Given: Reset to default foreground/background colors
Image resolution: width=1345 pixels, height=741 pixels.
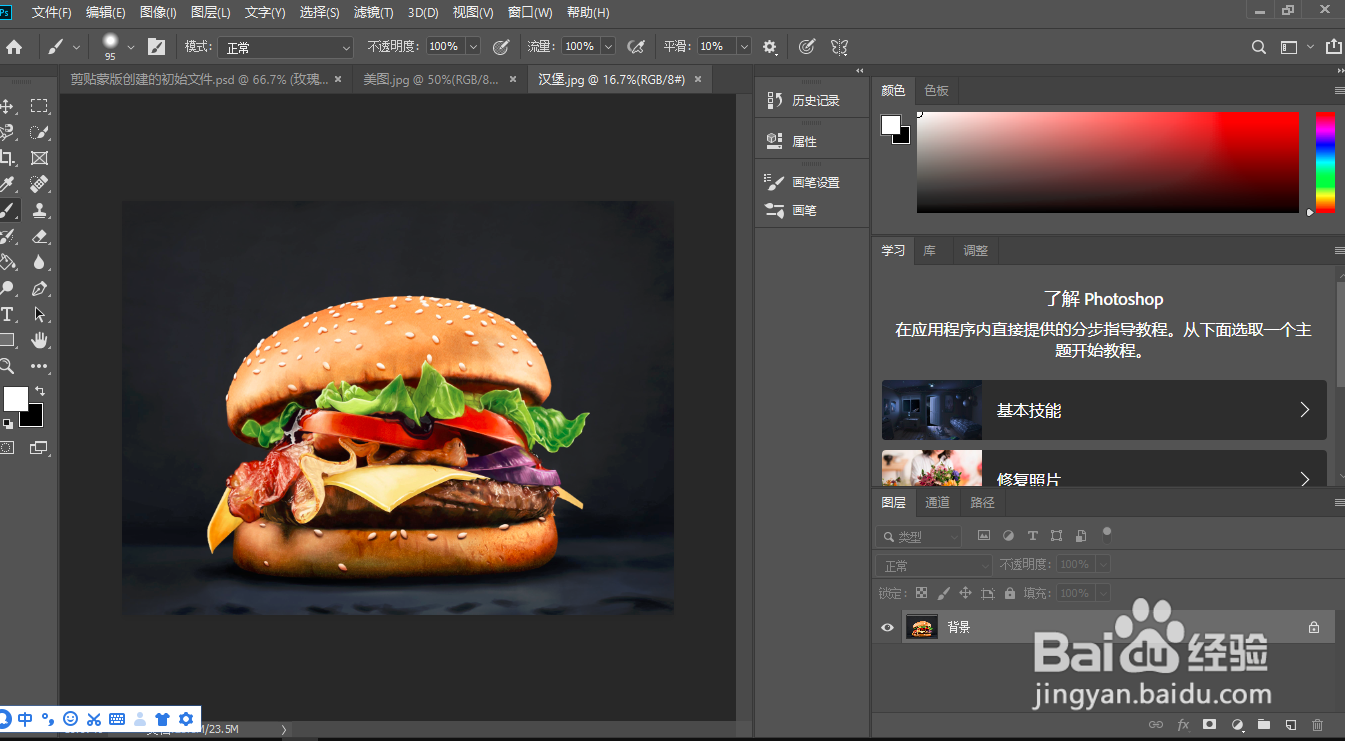Looking at the screenshot, I should click(x=8, y=424).
